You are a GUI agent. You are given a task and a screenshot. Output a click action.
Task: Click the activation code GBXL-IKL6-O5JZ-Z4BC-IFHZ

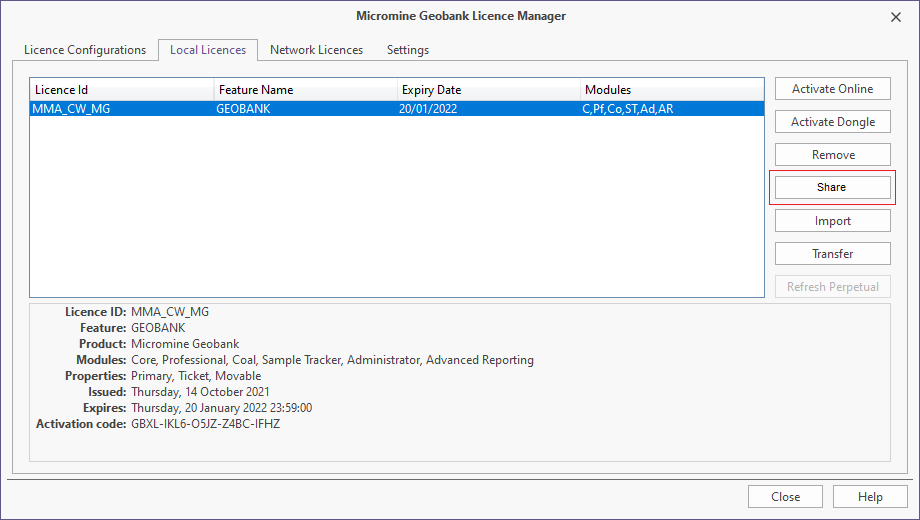[205, 424]
